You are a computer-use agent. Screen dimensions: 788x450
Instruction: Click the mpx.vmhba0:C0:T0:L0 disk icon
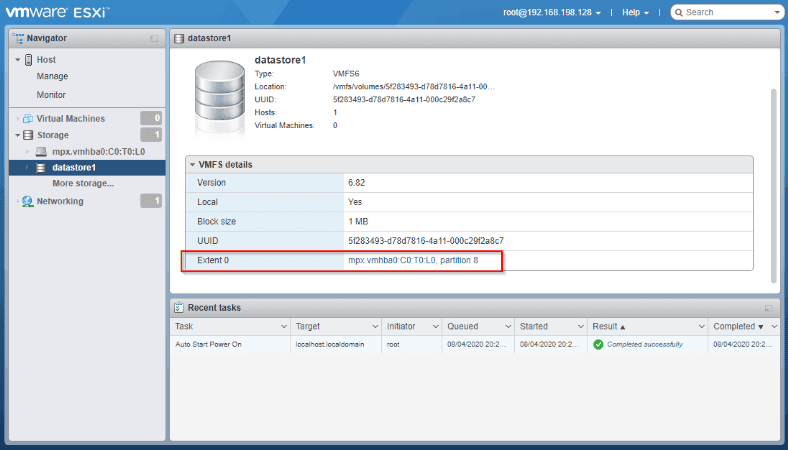tap(41, 151)
